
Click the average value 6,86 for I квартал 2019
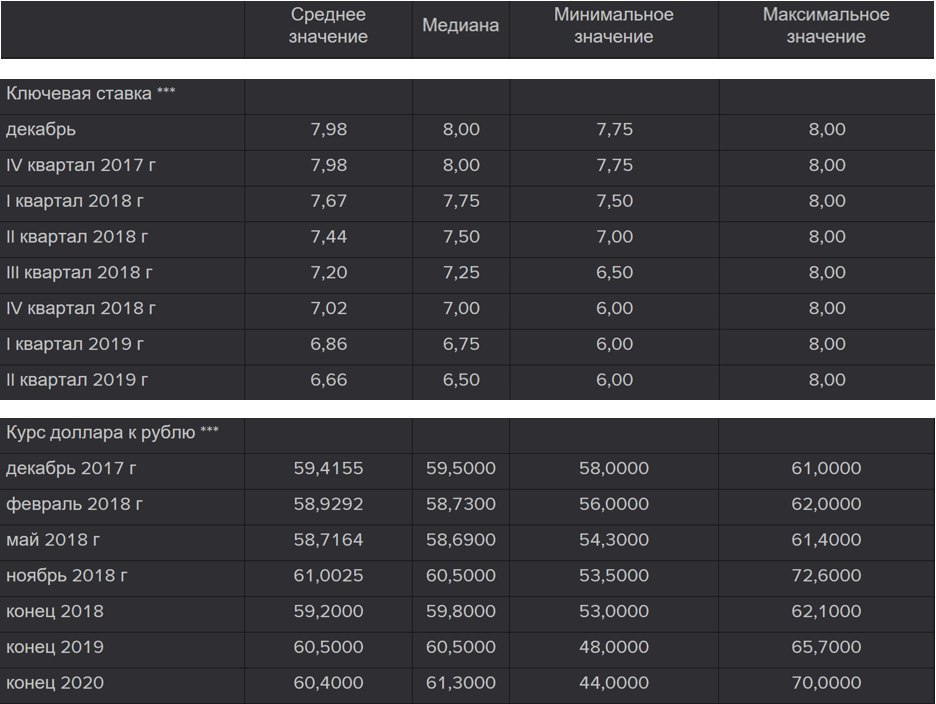(x=328, y=344)
